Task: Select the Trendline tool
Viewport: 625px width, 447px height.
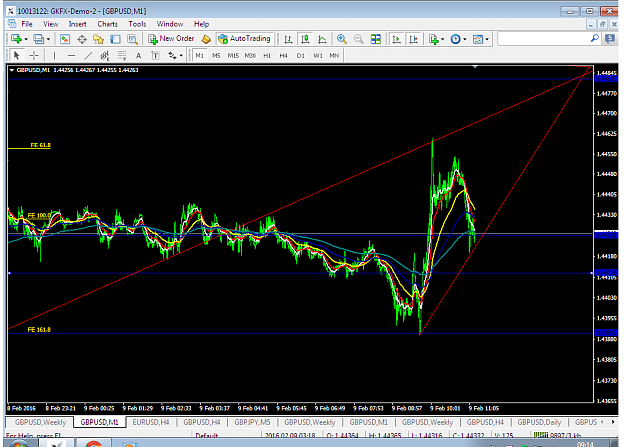Action: (88, 55)
